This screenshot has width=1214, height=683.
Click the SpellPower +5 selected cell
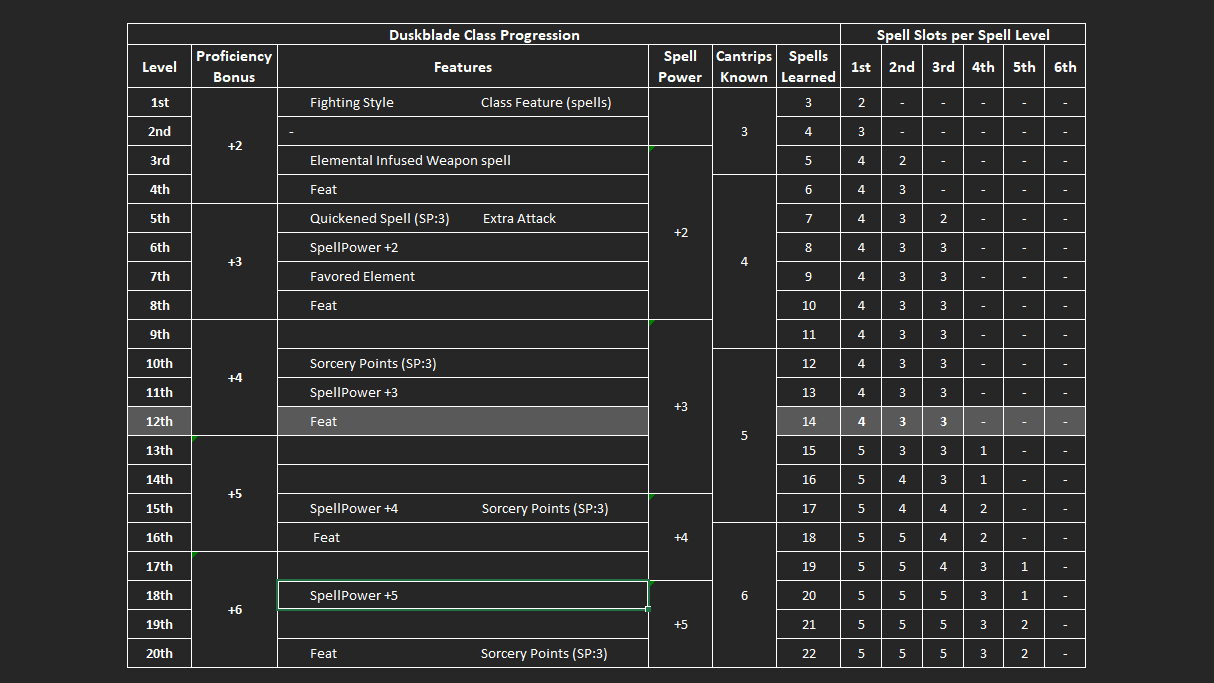coord(462,596)
